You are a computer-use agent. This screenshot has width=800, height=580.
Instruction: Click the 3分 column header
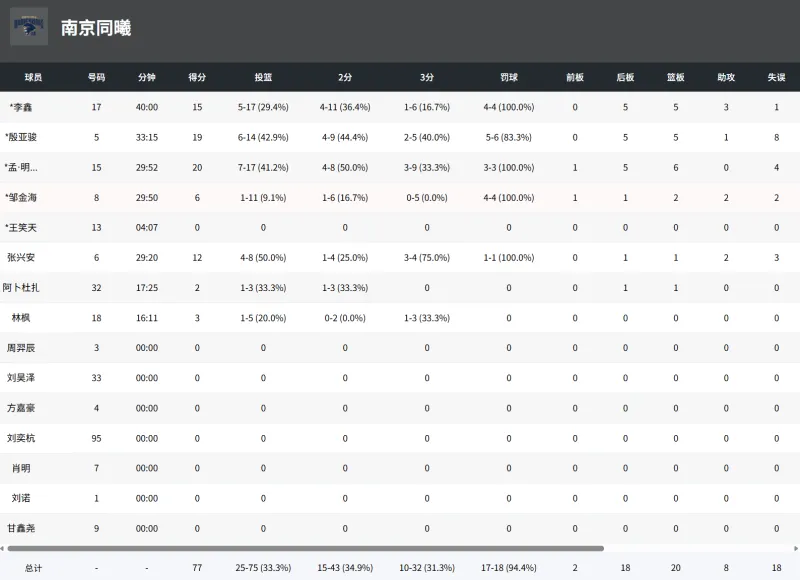click(x=427, y=77)
